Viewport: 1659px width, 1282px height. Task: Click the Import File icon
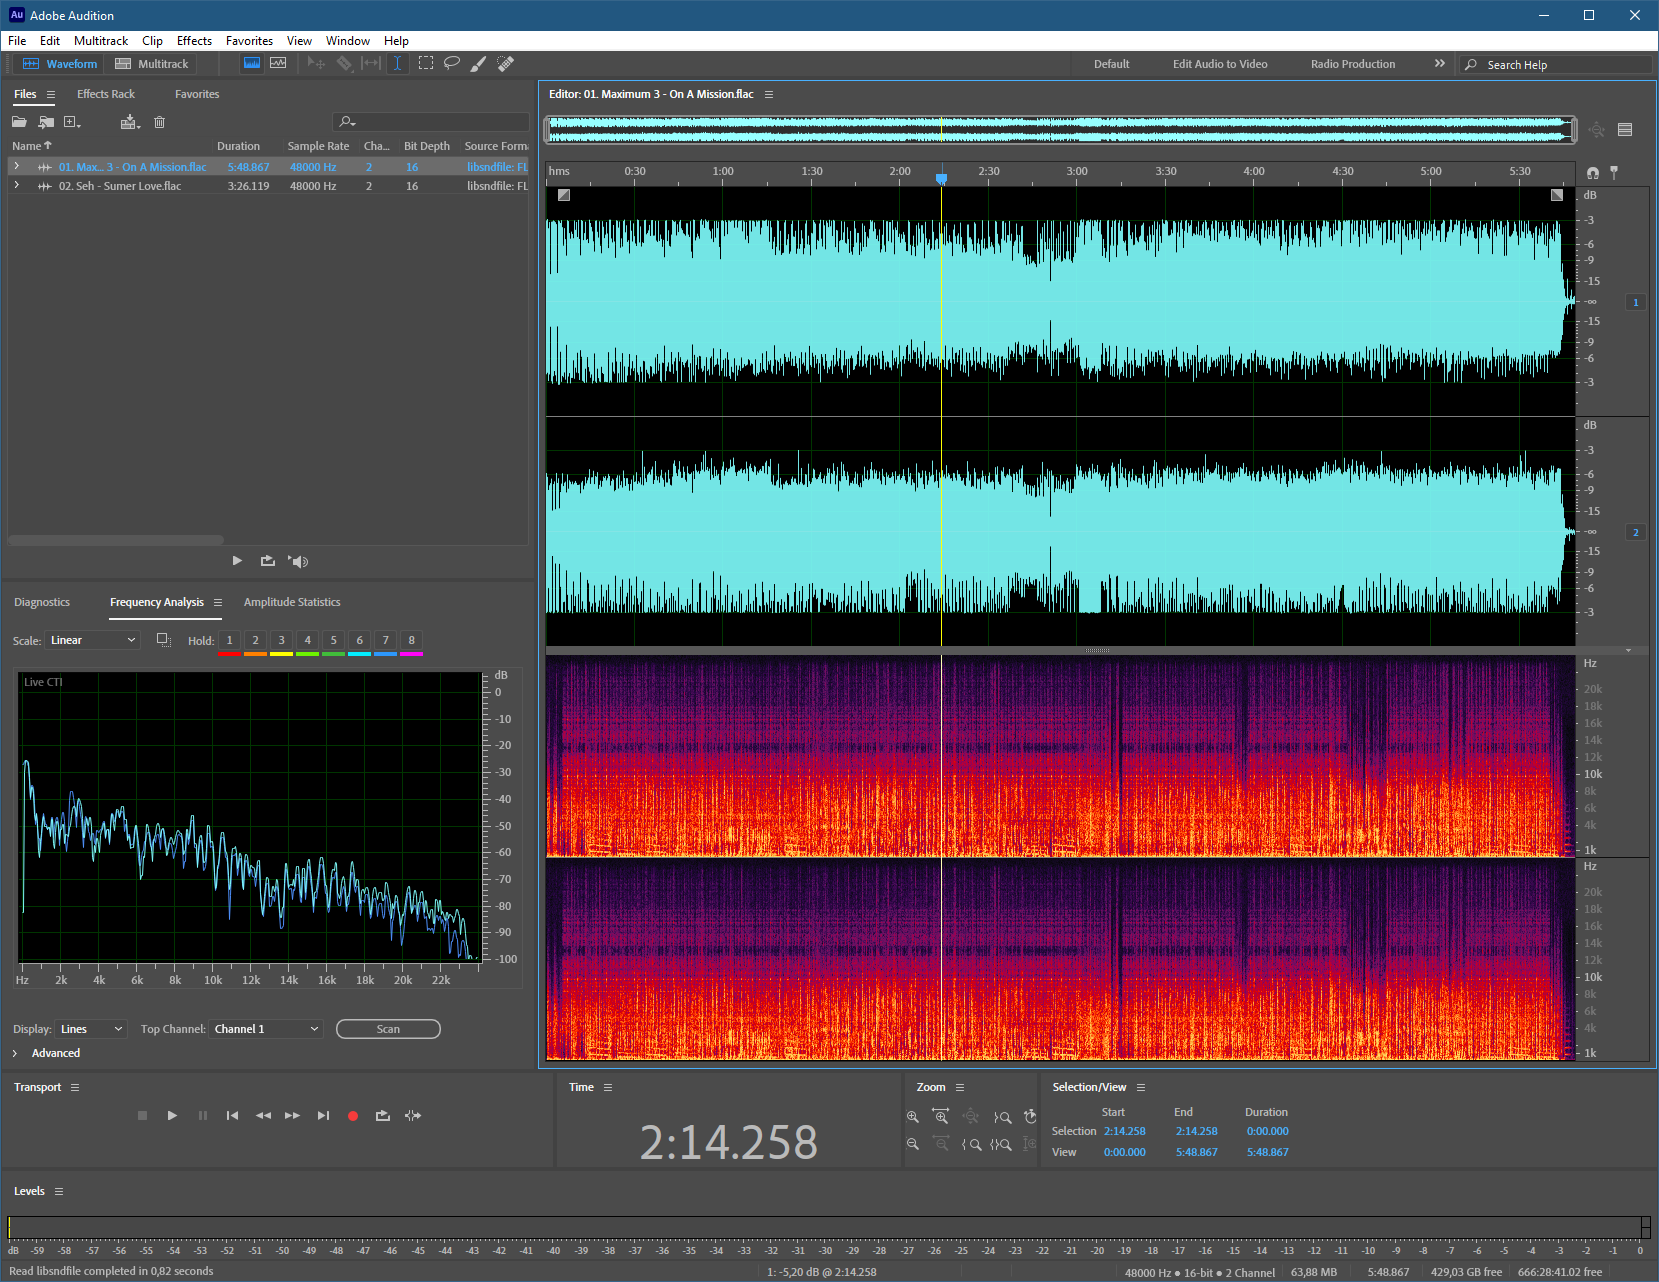[x=46, y=122]
